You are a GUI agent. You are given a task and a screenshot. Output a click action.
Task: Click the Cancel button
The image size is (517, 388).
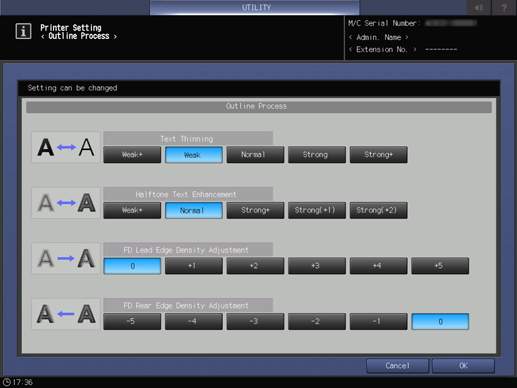tap(397, 366)
